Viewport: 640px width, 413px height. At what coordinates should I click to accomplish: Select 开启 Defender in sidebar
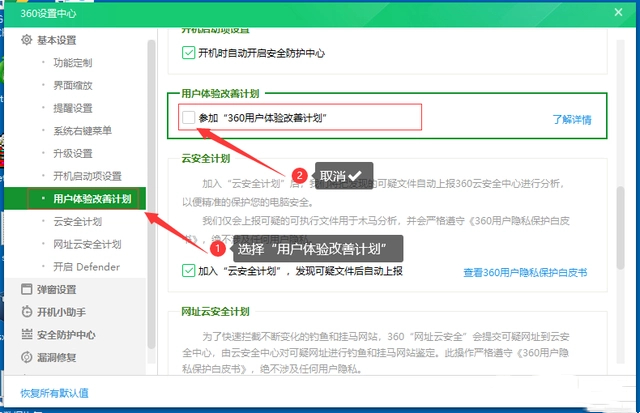click(87, 267)
